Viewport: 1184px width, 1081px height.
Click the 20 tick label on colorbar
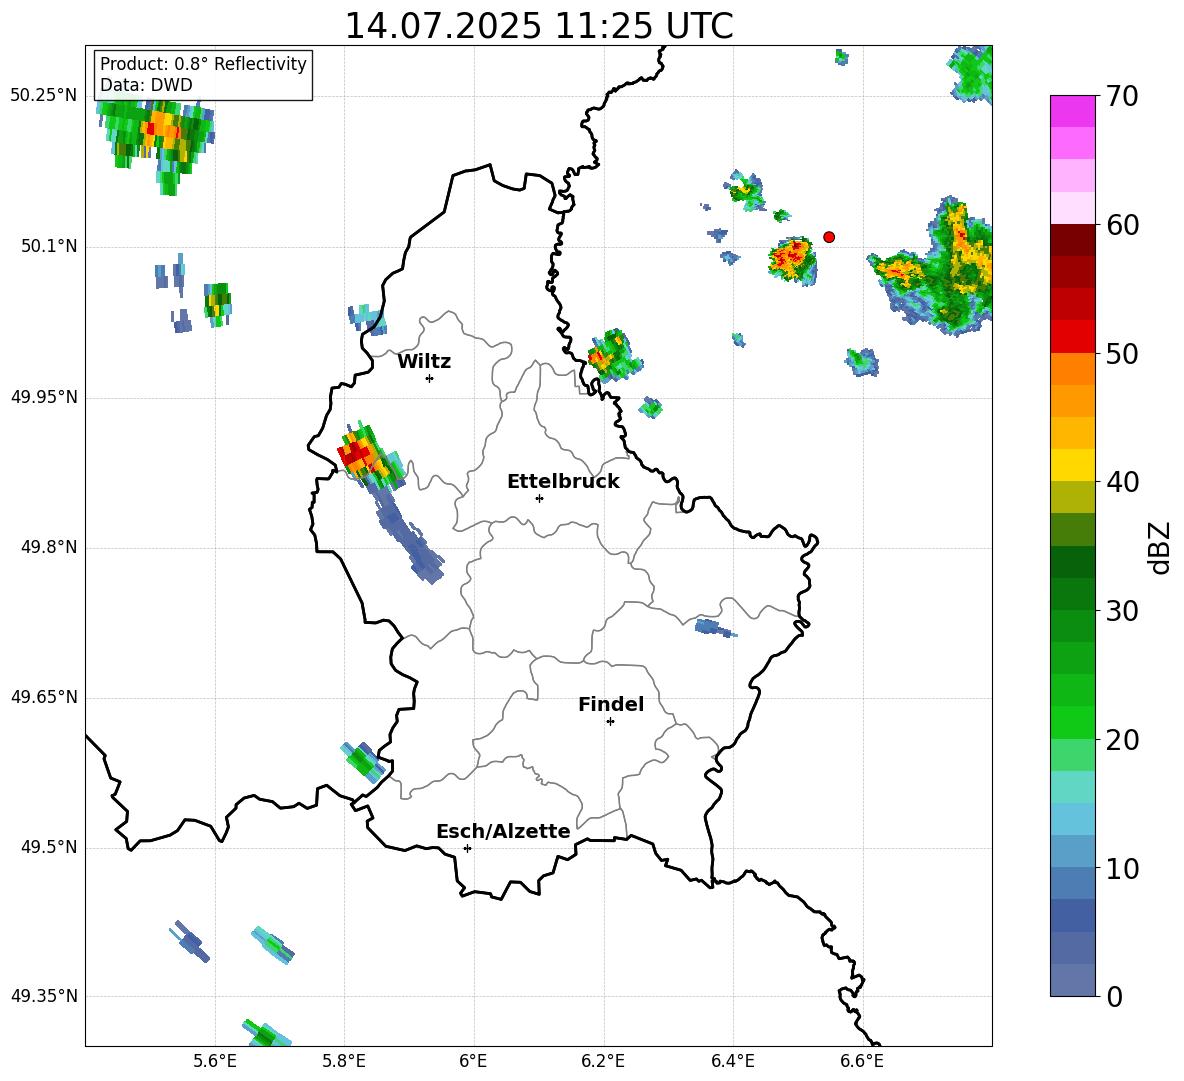[1122, 740]
